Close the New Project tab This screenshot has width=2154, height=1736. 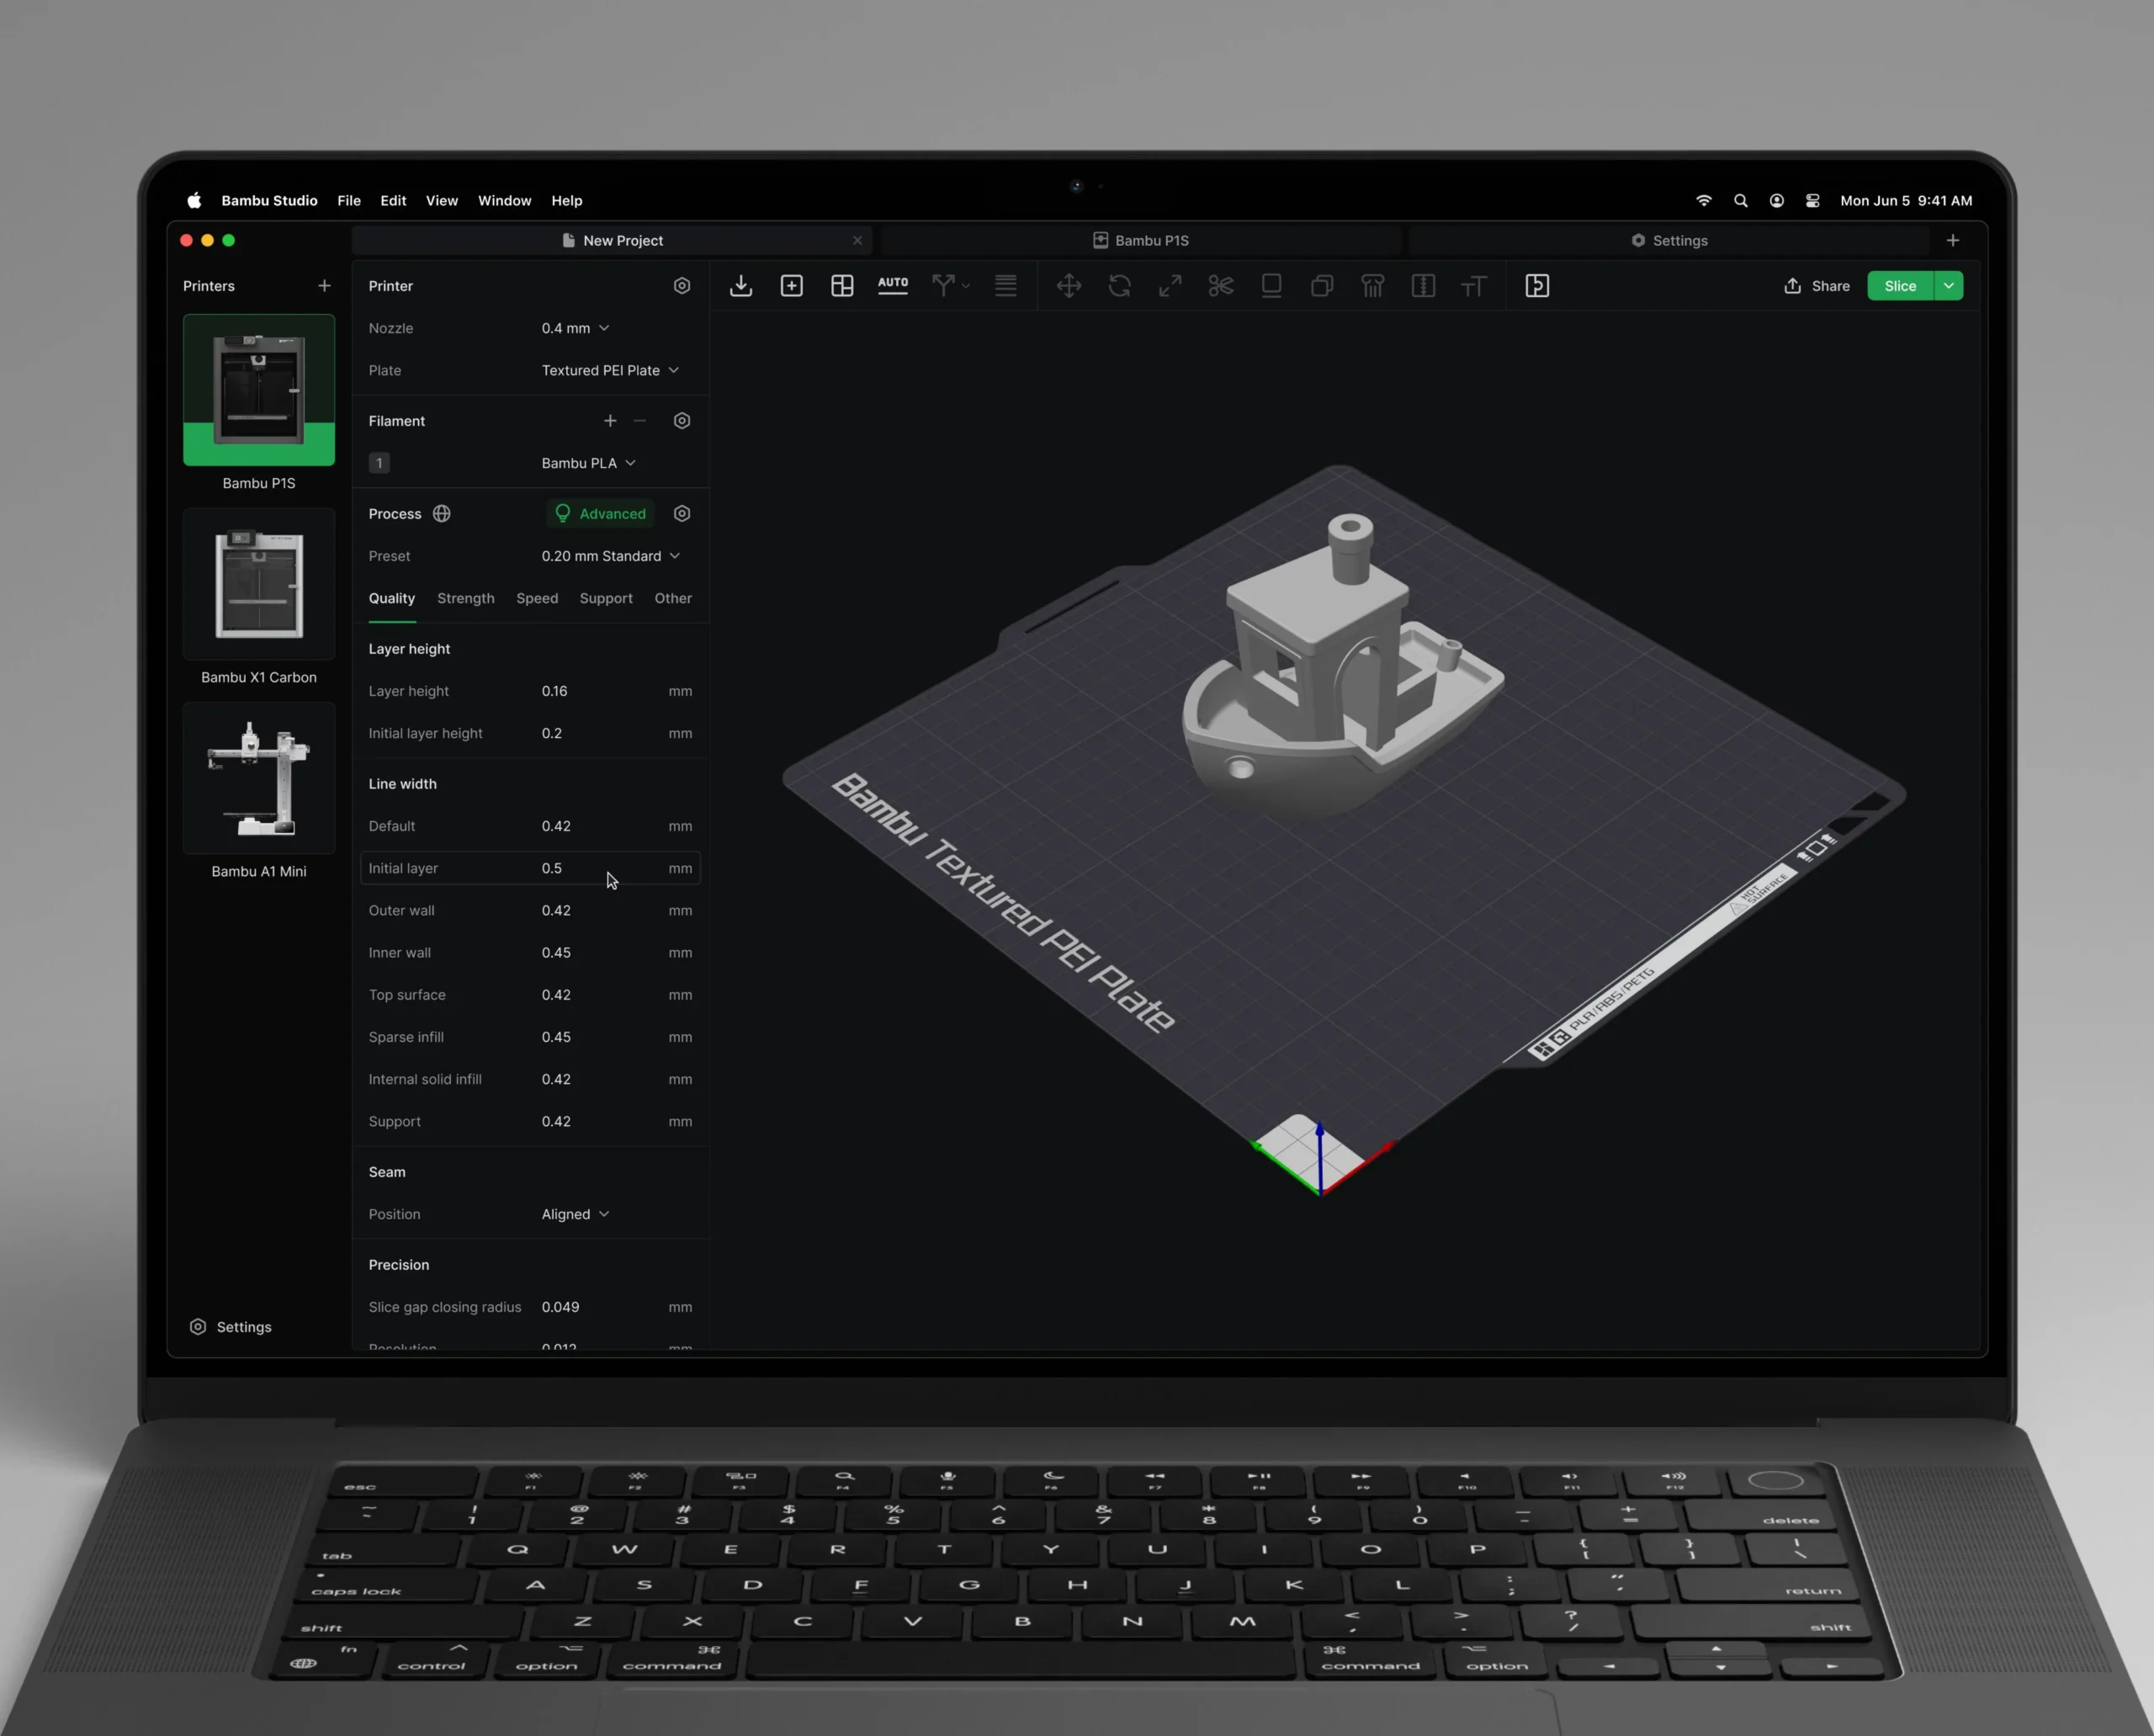(857, 240)
